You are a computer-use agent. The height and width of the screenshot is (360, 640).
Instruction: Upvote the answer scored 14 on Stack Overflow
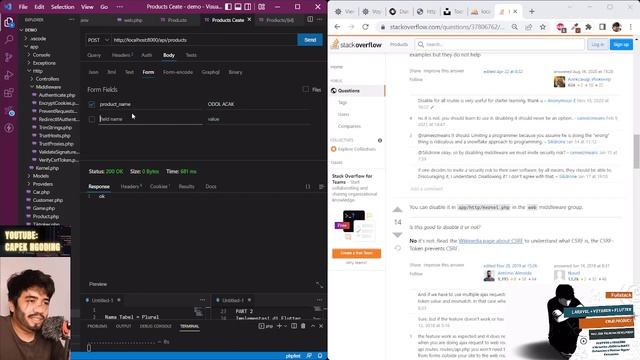coord(397,210)
